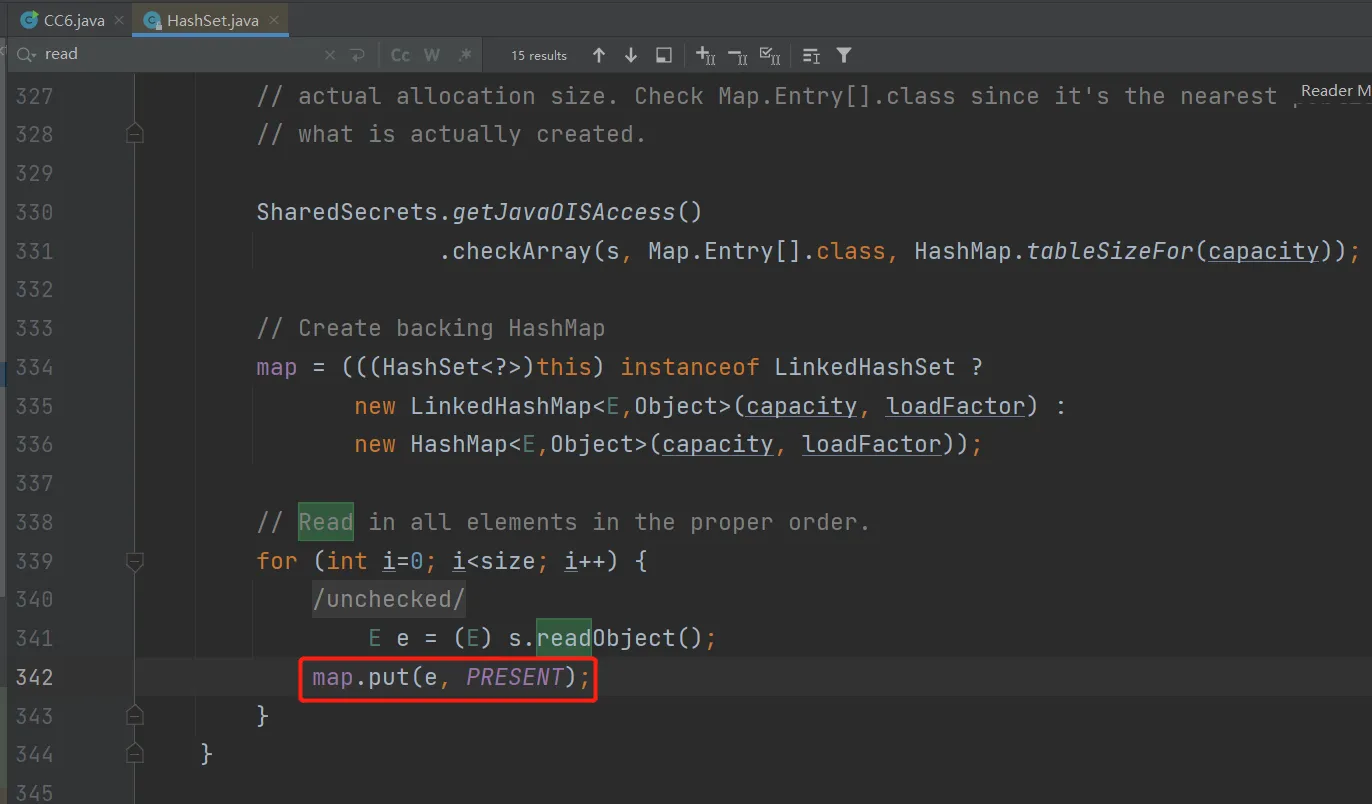The height and width of the screenshot is (804, 1372).
Task: Click the fold end marker at line 343
Action: tap(135, 716)
